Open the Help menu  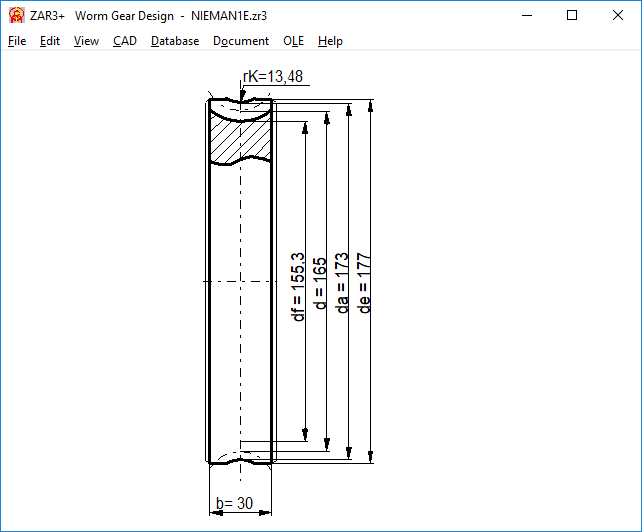[x=330, y=41]
